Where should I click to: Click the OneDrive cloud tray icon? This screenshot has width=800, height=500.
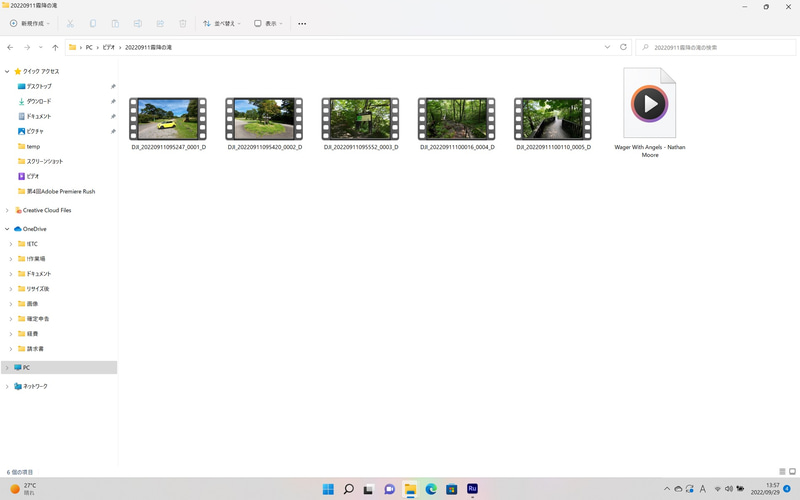pyautogui.click(x=678, y=489)
